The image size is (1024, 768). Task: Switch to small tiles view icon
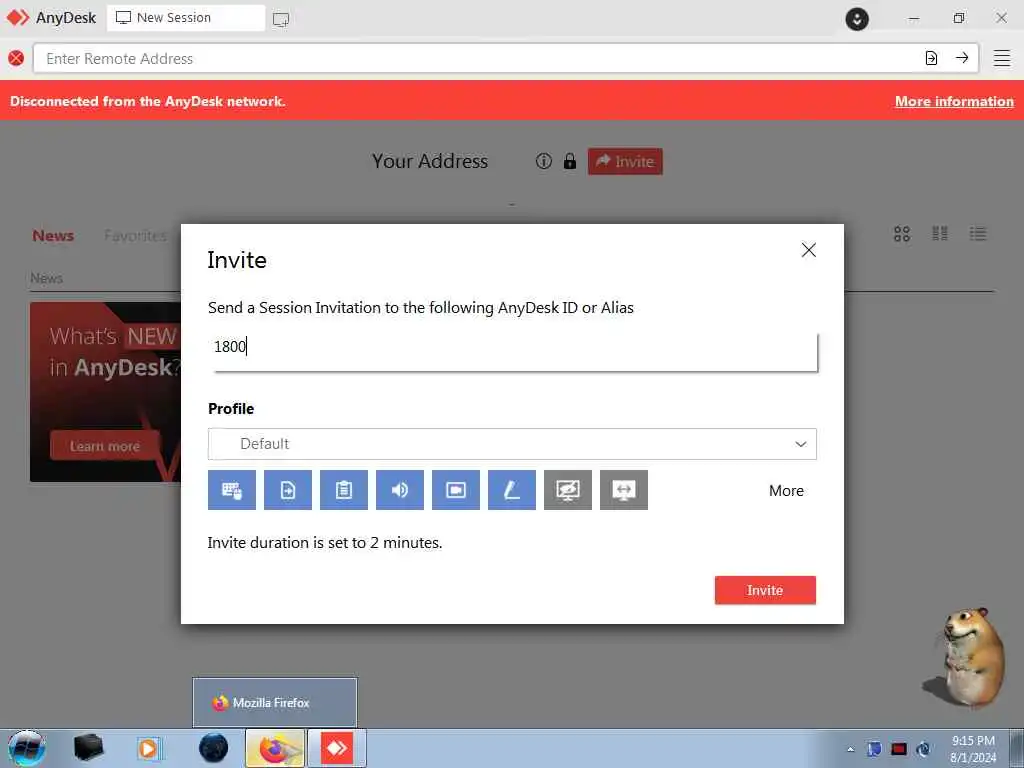940,234
